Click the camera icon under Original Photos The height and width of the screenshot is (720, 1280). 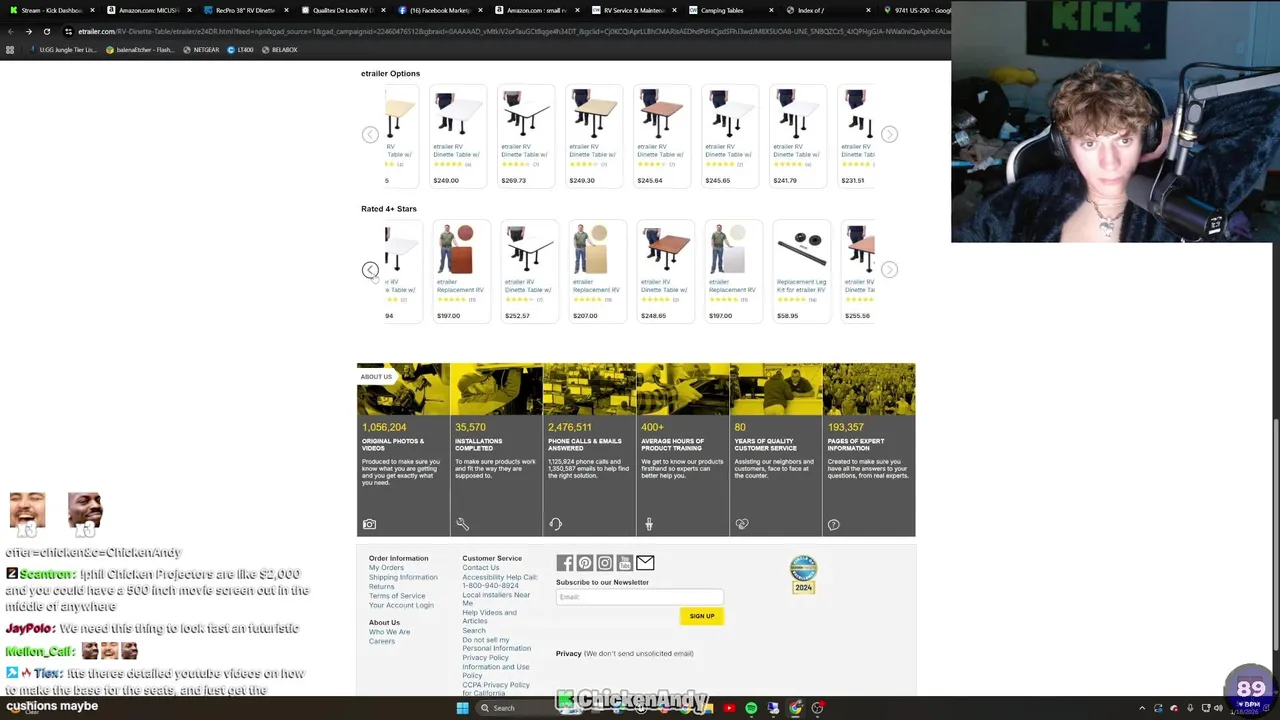point(369,524)
